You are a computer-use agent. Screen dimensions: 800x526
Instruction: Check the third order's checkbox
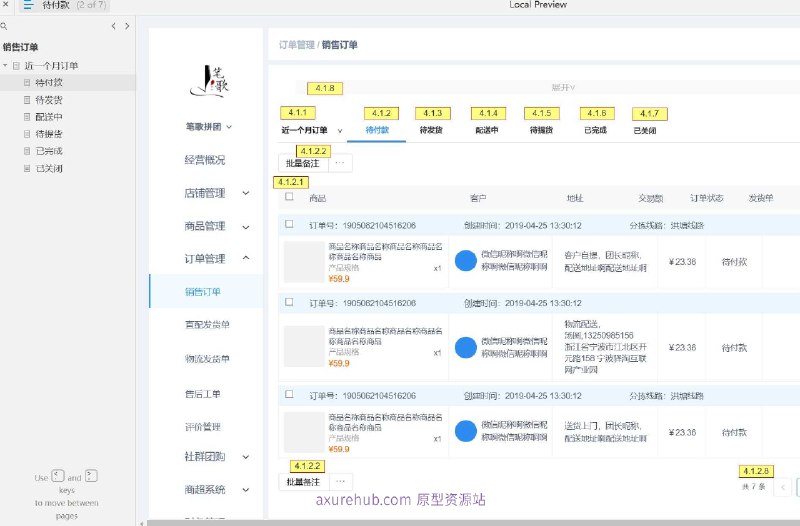tap(289, 394)
